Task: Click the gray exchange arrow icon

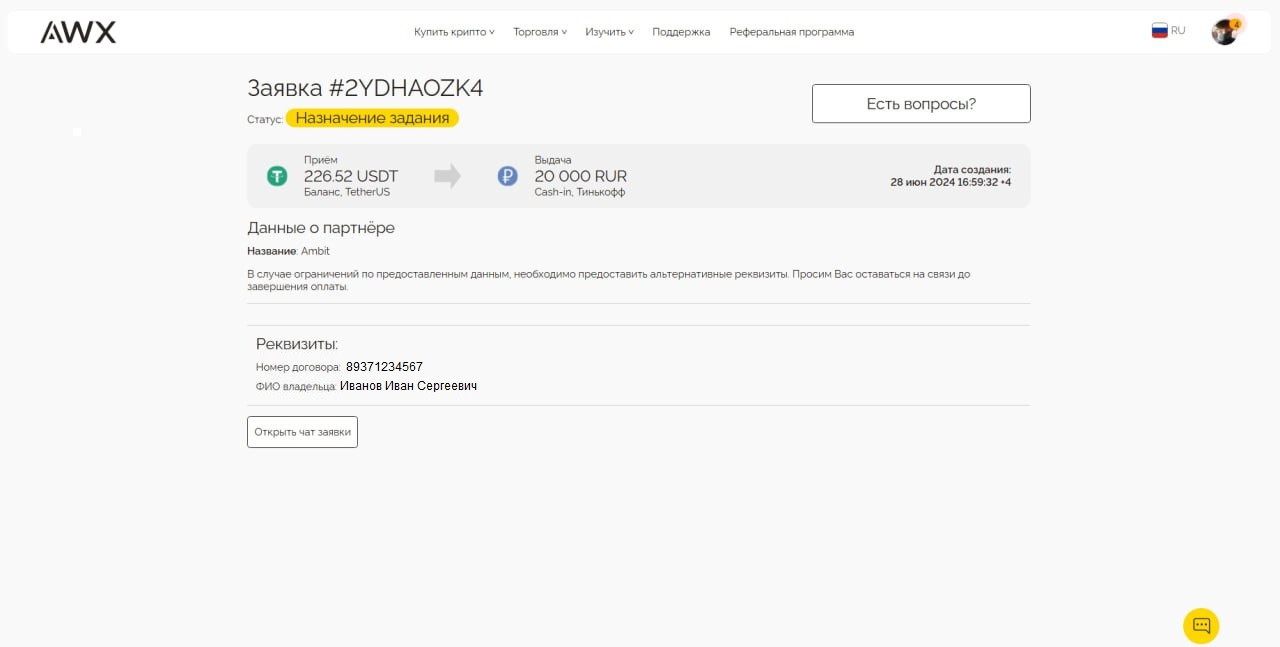Action: click(447, 176)
